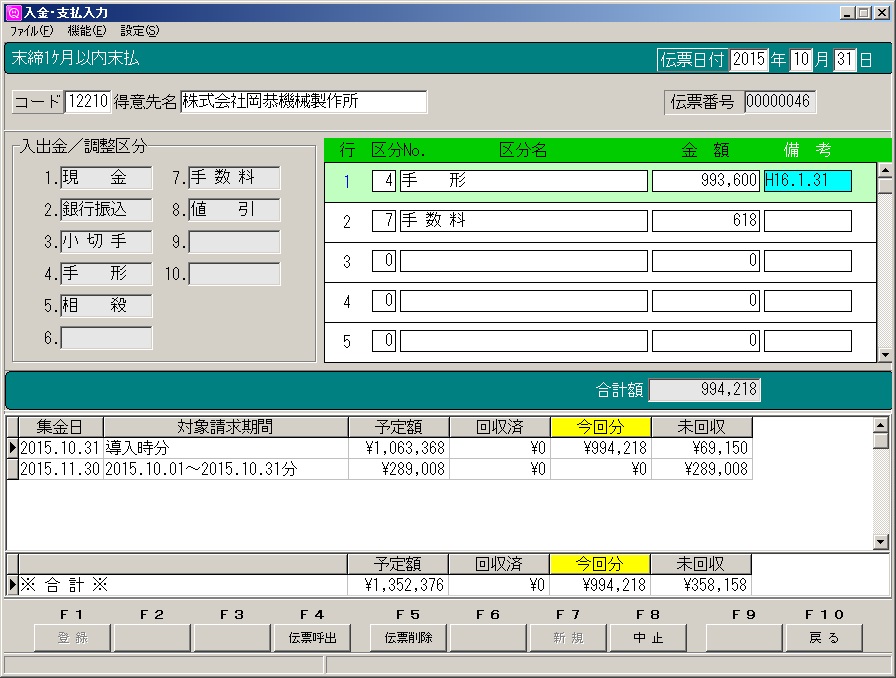The image size is (896, 678).
Task: Click the 未回収 header in collection list
Action: (702, 427)
